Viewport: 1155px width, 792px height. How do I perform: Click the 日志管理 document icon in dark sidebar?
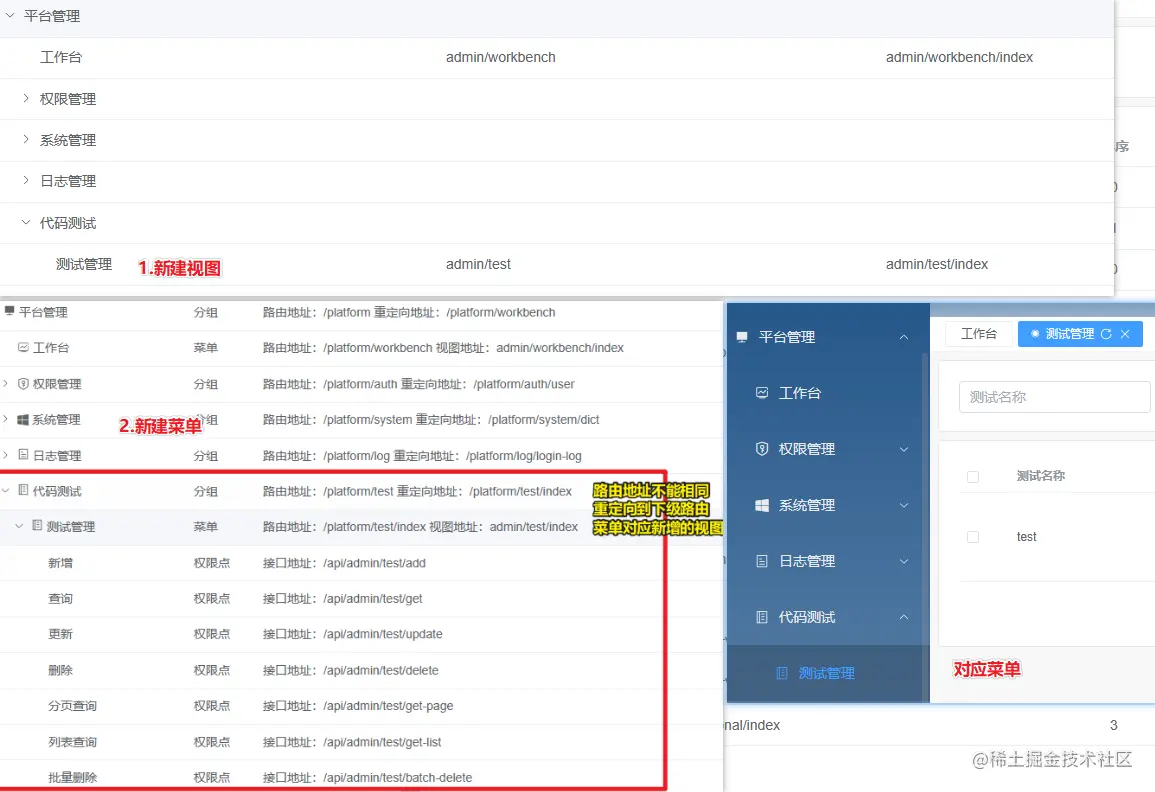[762, 561]
